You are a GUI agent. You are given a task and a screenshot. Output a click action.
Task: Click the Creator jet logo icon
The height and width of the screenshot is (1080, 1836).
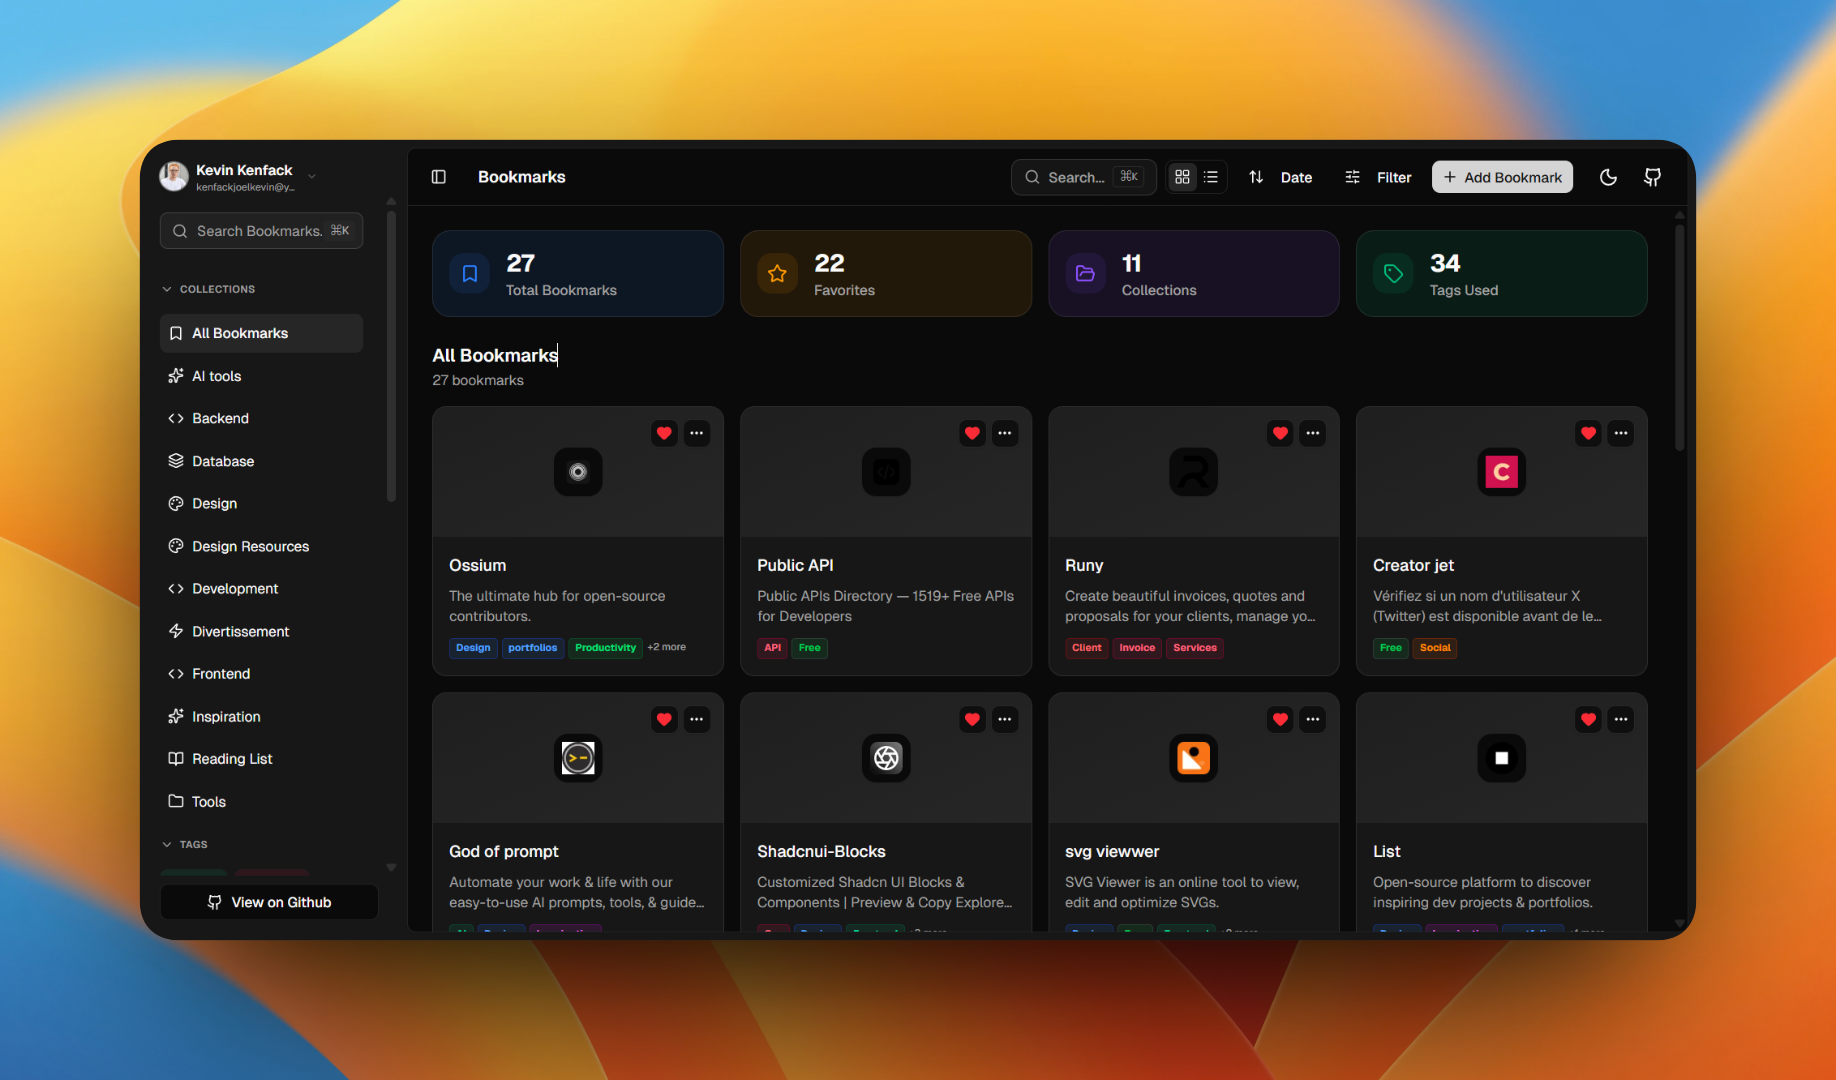coord(1502,472)
